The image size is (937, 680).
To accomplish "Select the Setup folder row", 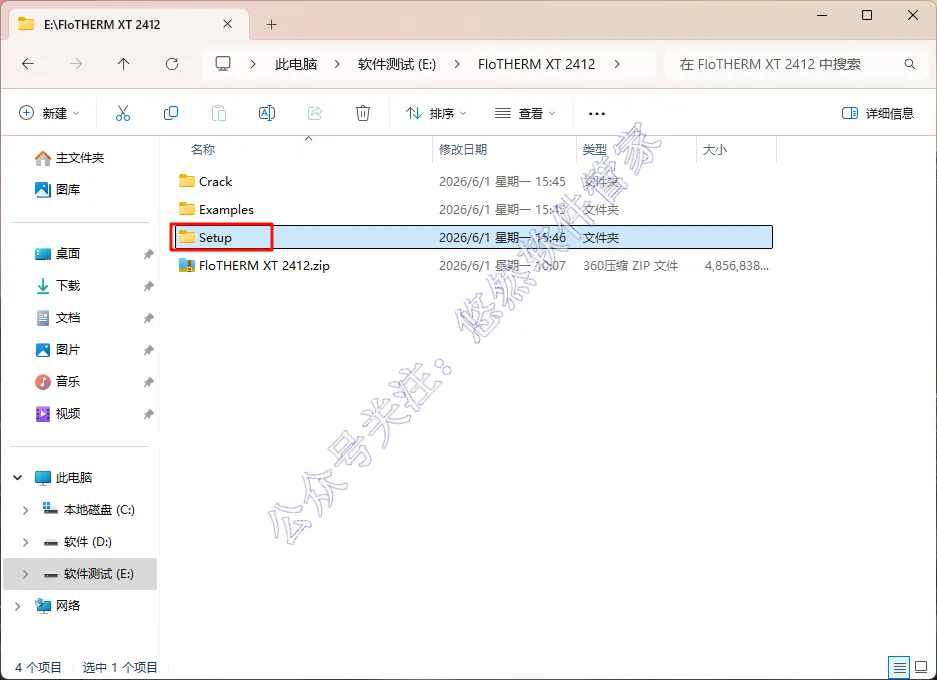I will (x=473, y=237).
